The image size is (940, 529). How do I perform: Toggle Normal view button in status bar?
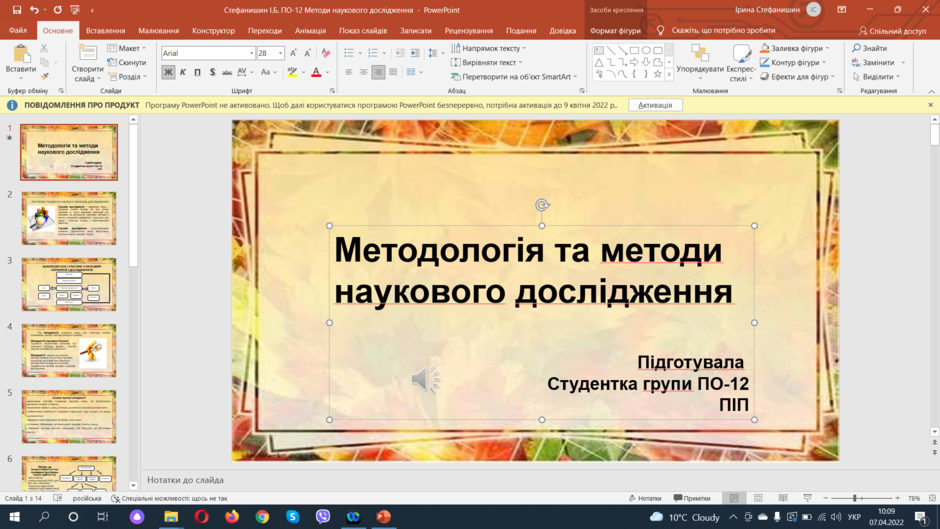pyautogui.click(x=734, y=498)
